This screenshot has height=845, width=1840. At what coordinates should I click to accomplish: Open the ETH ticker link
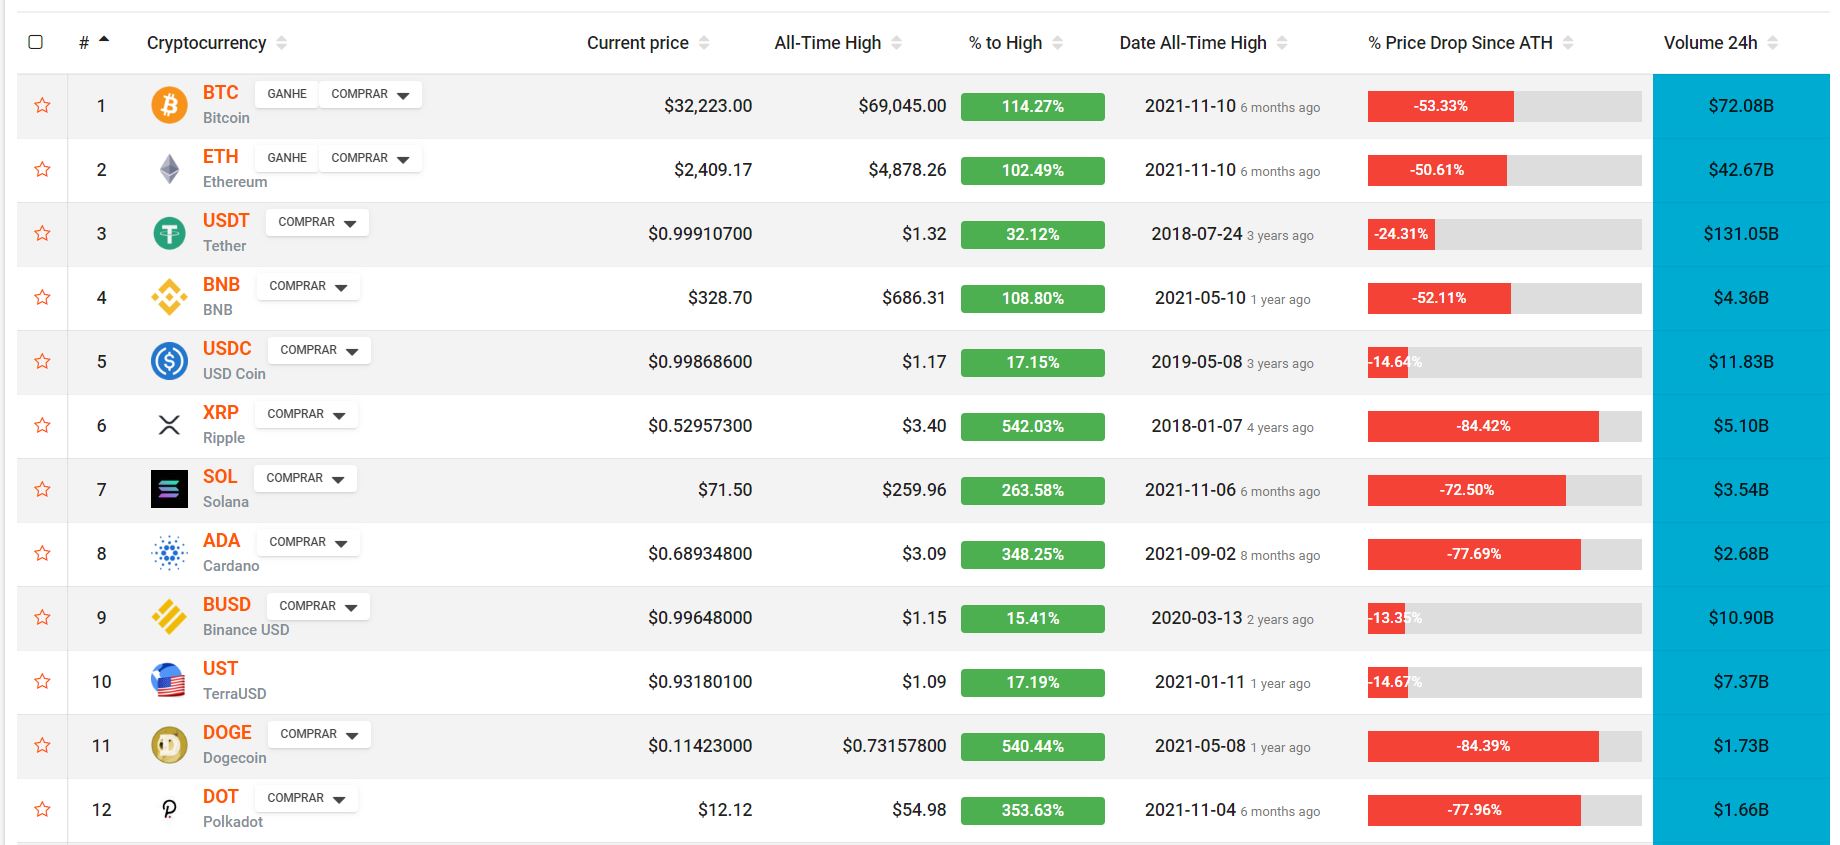[220, 157]
